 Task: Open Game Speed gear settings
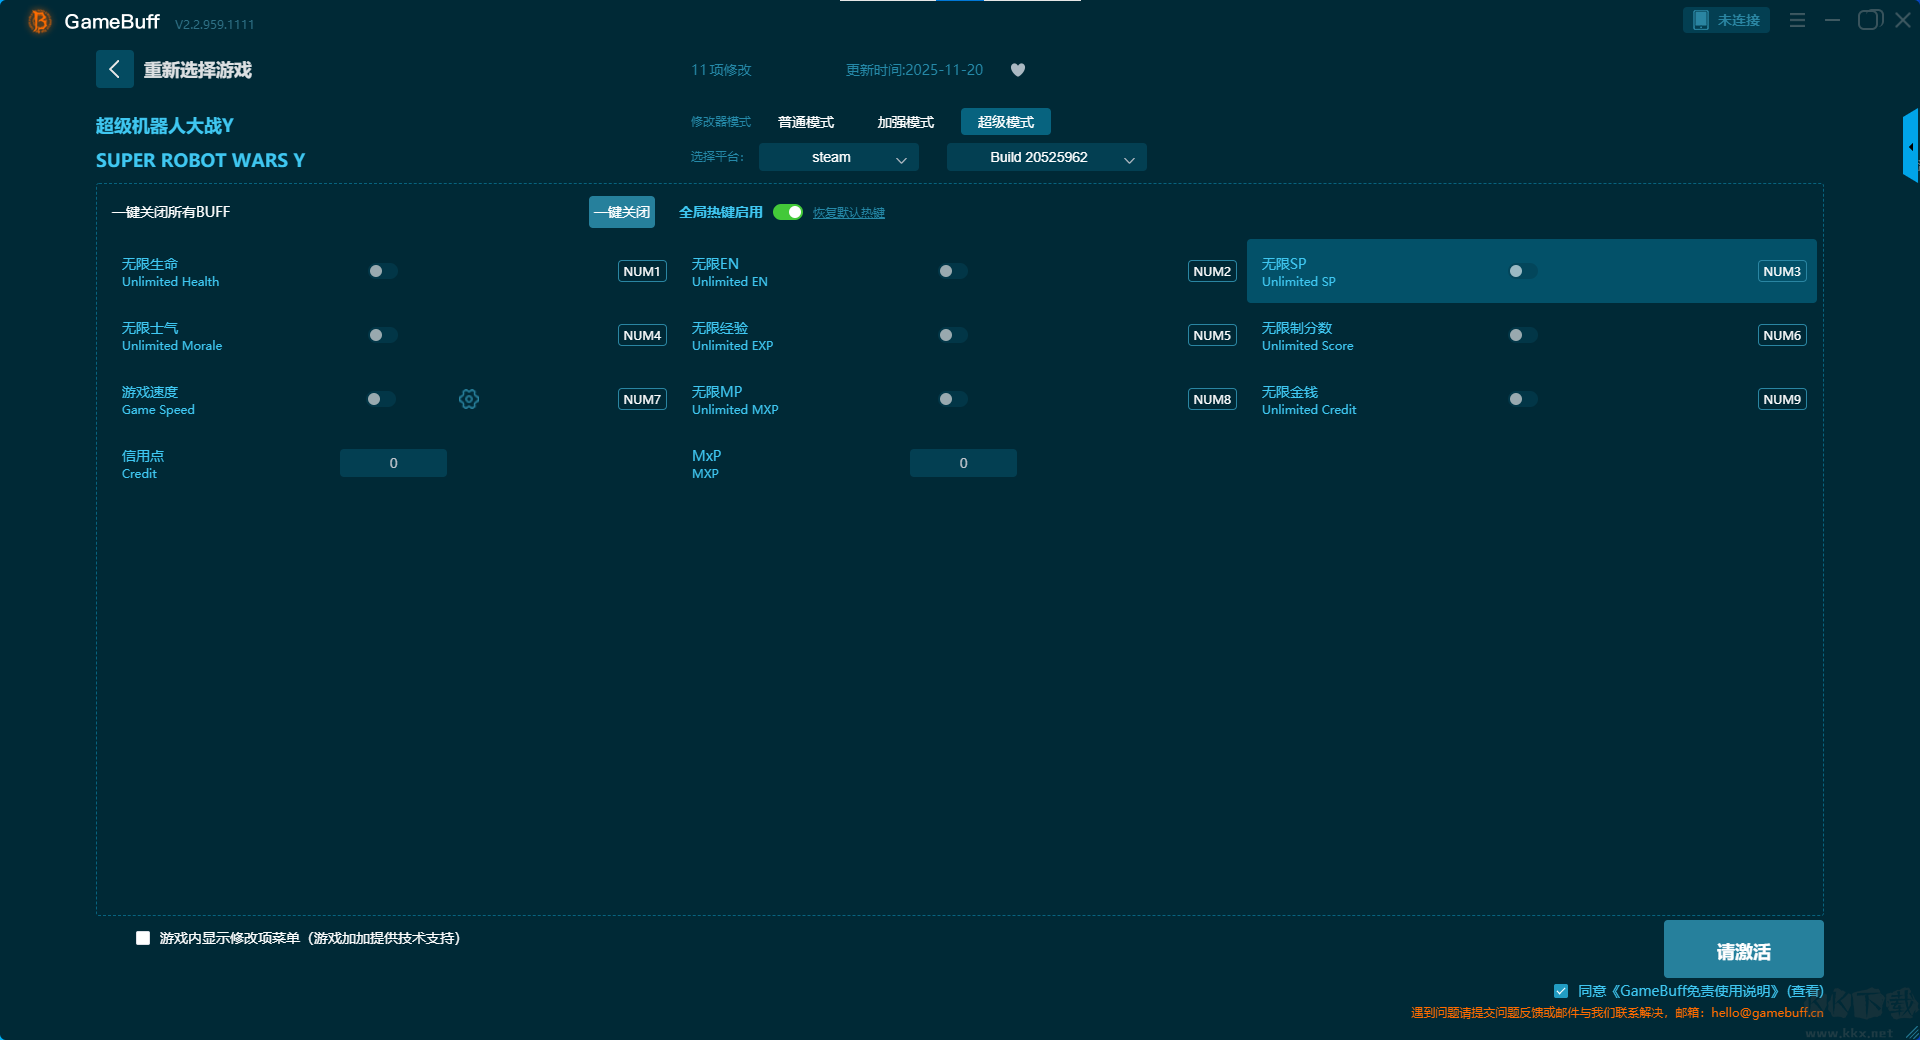pos(468,399)
